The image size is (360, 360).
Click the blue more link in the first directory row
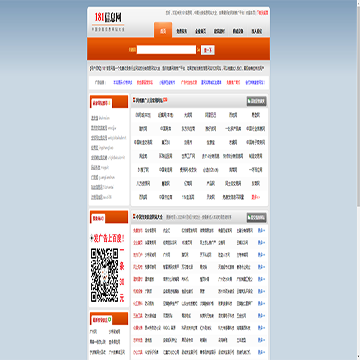tap(262, 230)
